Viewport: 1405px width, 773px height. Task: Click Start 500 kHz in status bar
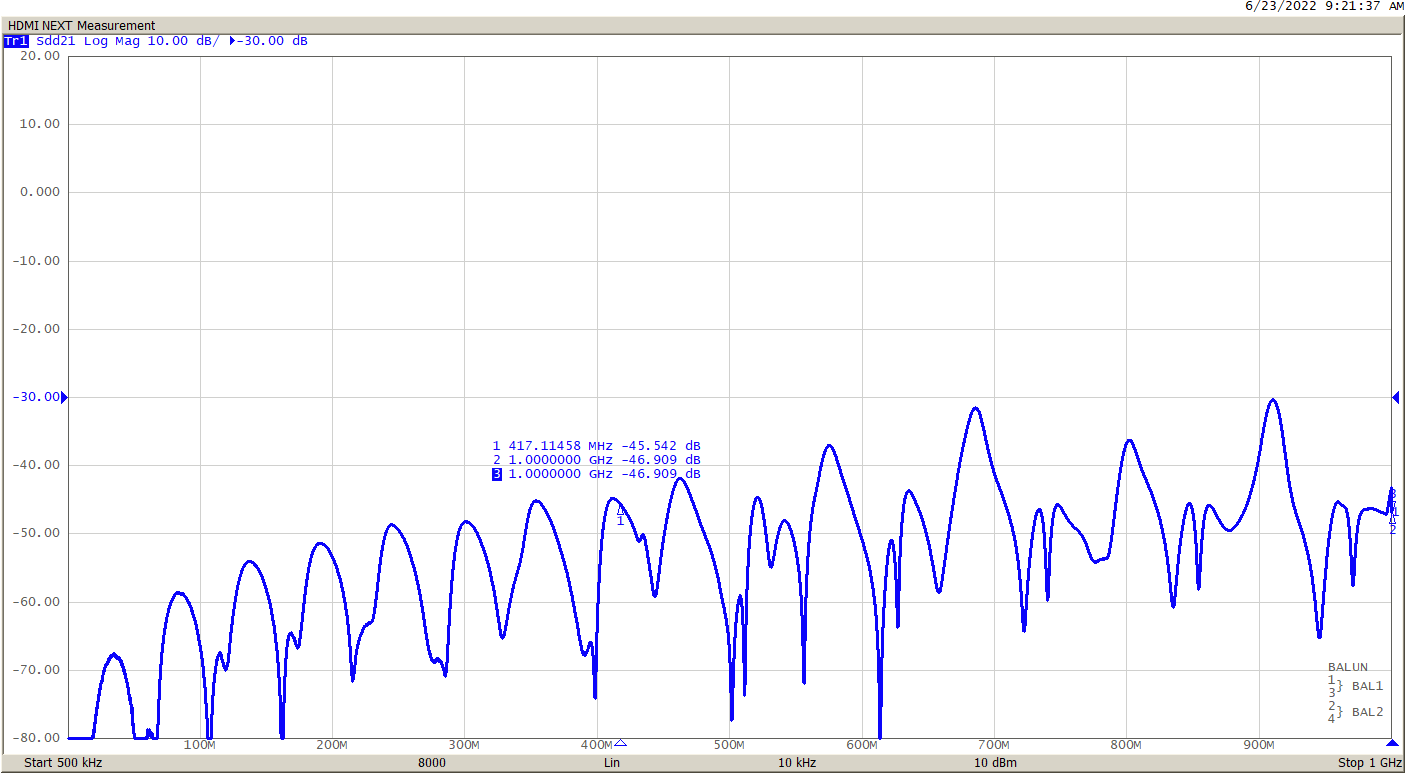point(63,763)
